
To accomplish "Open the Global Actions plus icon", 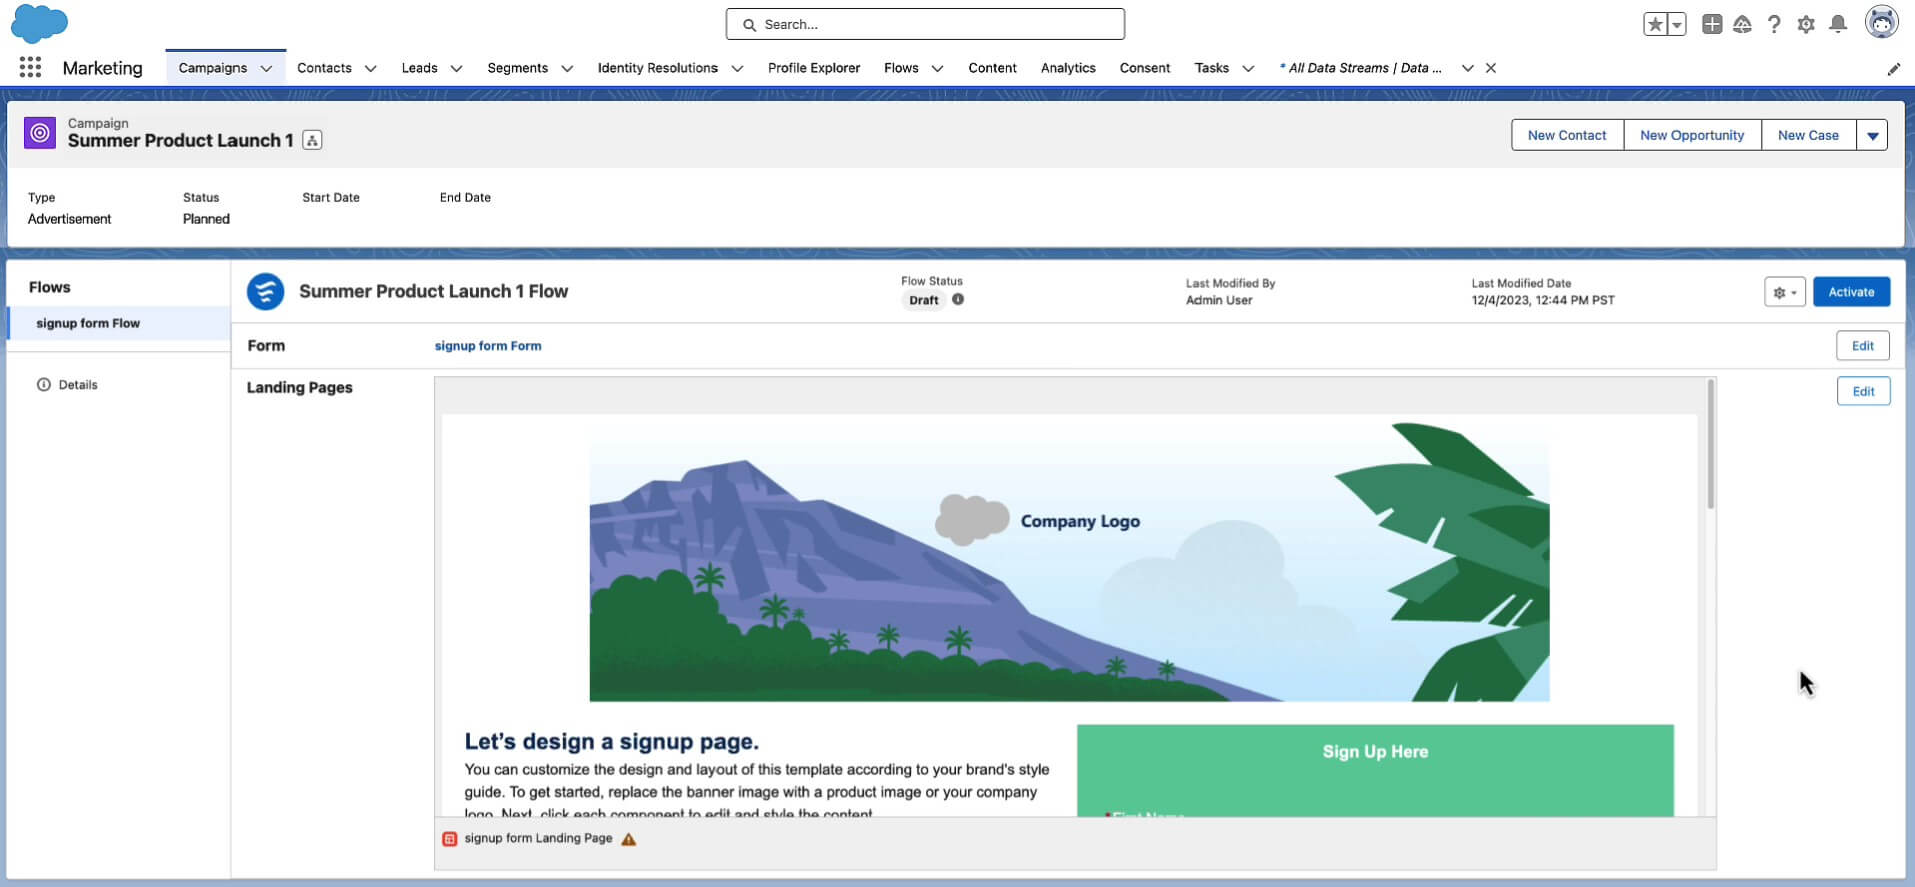I will pyautogui.click(x=1712, y=24).
